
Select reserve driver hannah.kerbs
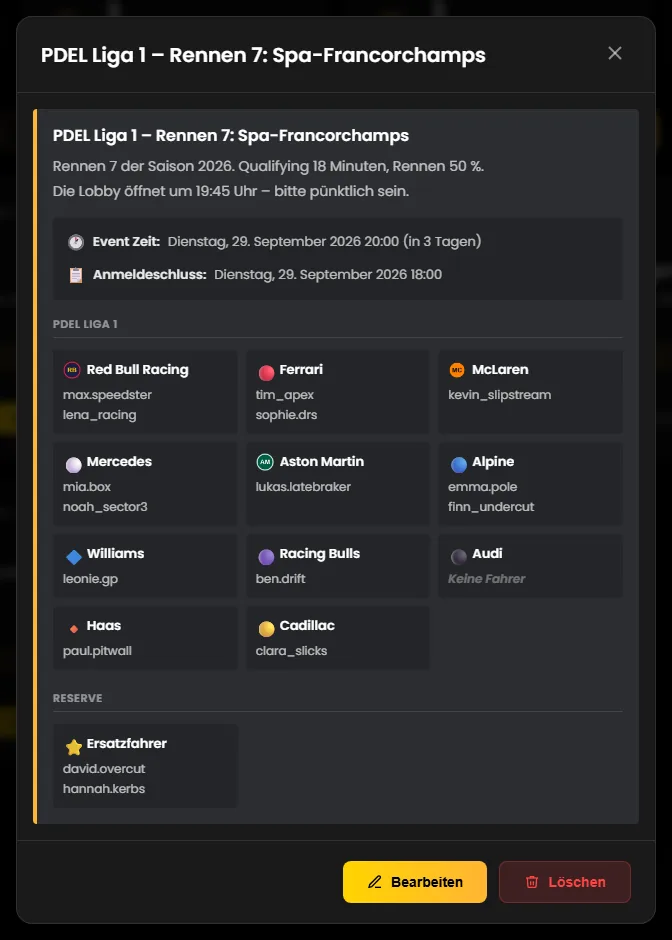104,788
